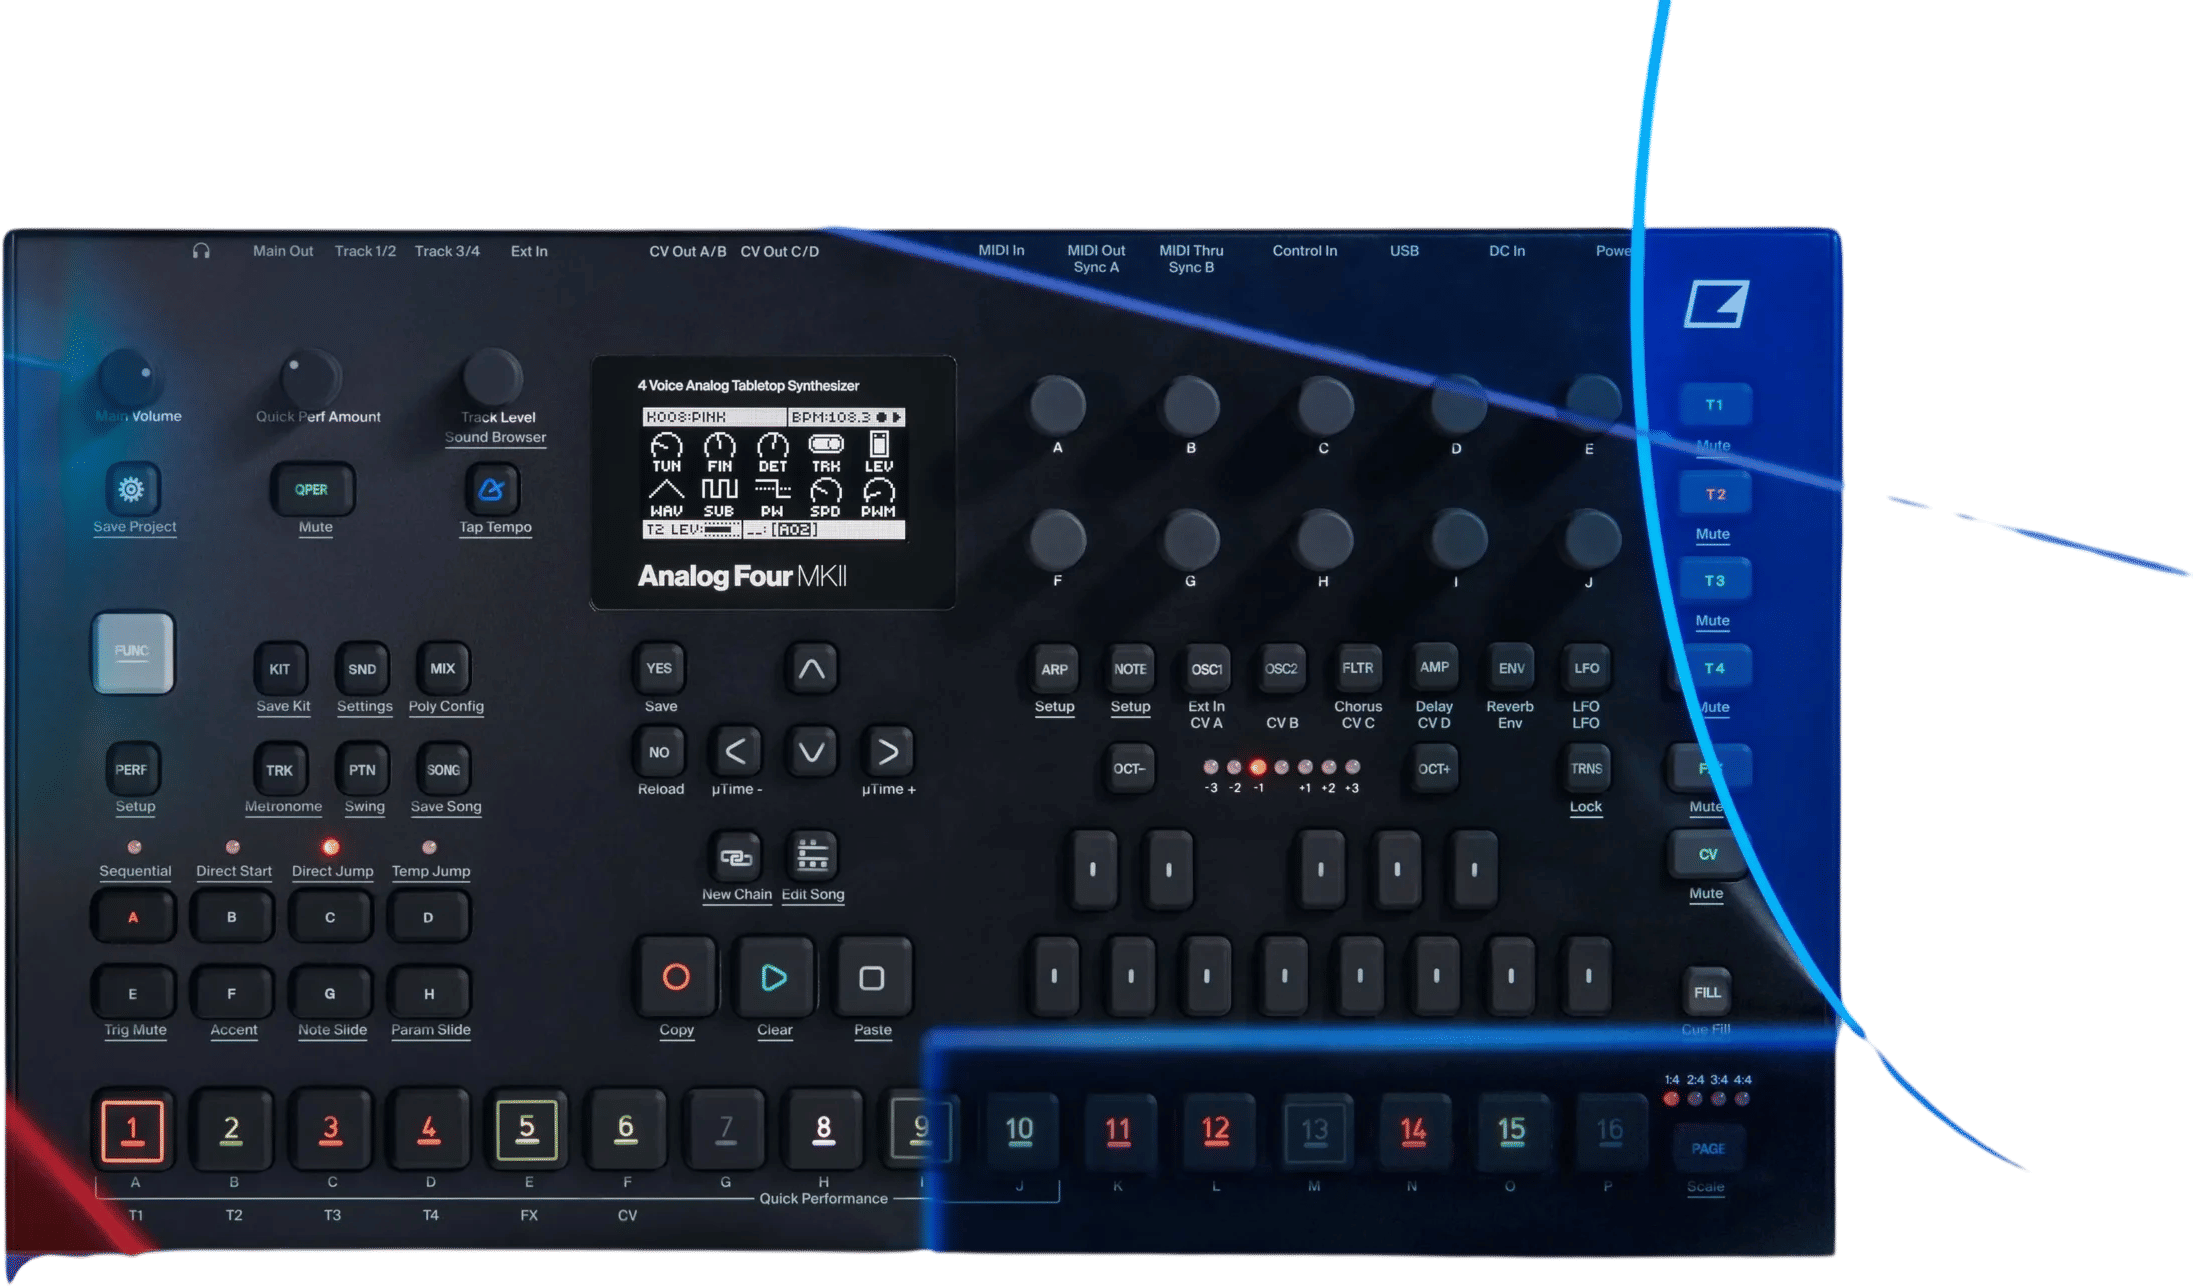Image resolution: width=2193 pixels, height=1286 pixels.
Task: Toggle bank H Param Slide key
Action: pyautogui.click(x=428, y=993)
